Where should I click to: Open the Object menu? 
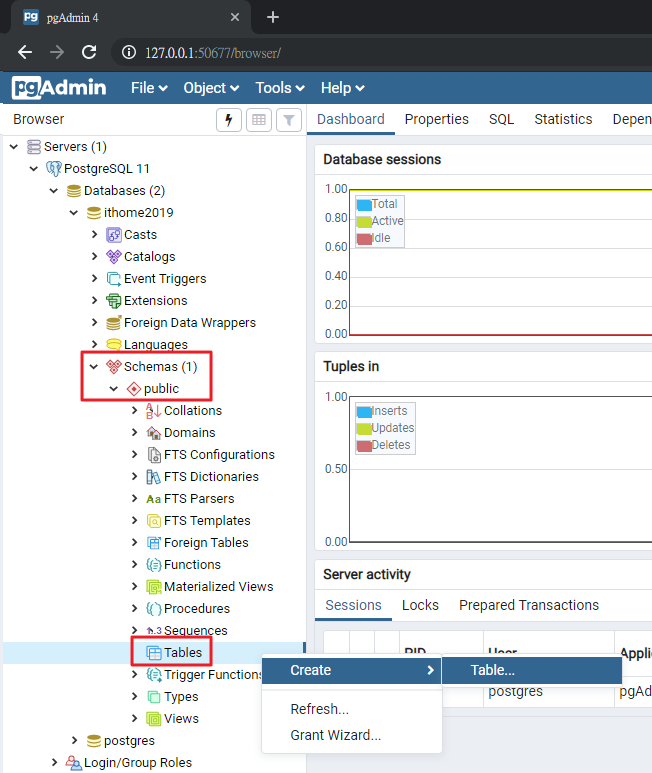click(x=211, y=88)
